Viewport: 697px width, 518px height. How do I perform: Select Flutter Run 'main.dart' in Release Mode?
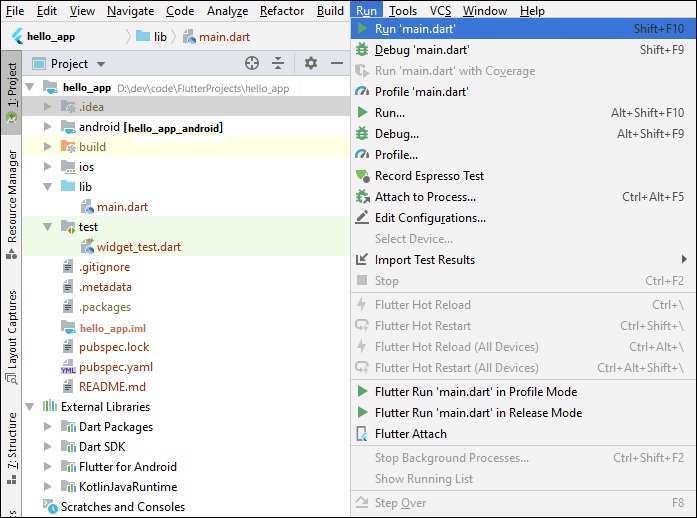pyautogui.click(x=523, y=412)
